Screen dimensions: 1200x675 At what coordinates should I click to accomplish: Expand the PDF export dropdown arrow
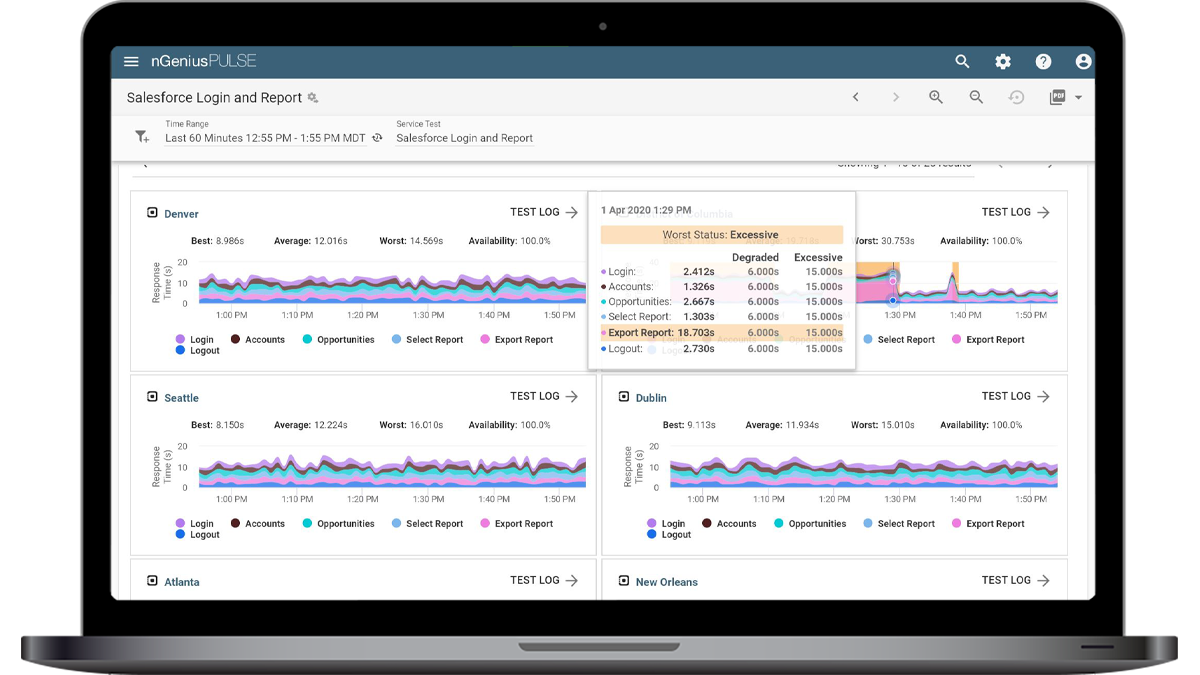click(1079, 98)
